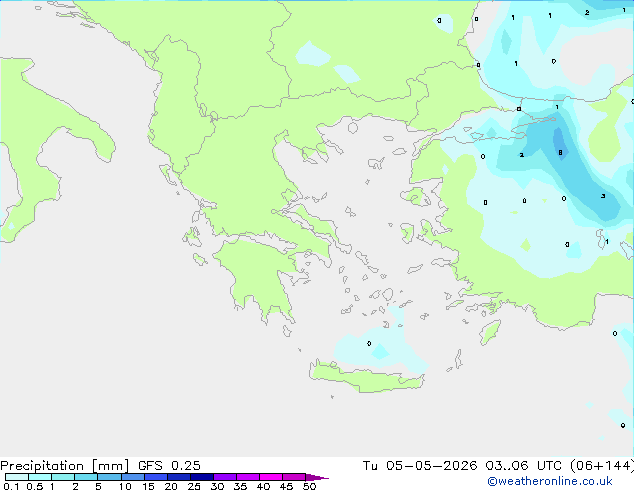
Task: Click the 45–50 mm legend swatch
Action: pyautogui.click(x=294, y=477)
